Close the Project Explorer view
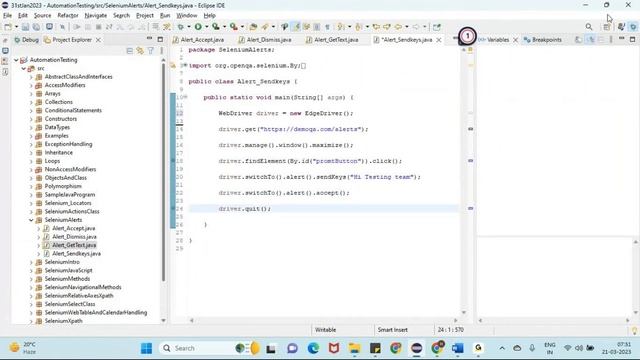The height and width of the screenshot is (360, 640). click(x=98, y=40)
